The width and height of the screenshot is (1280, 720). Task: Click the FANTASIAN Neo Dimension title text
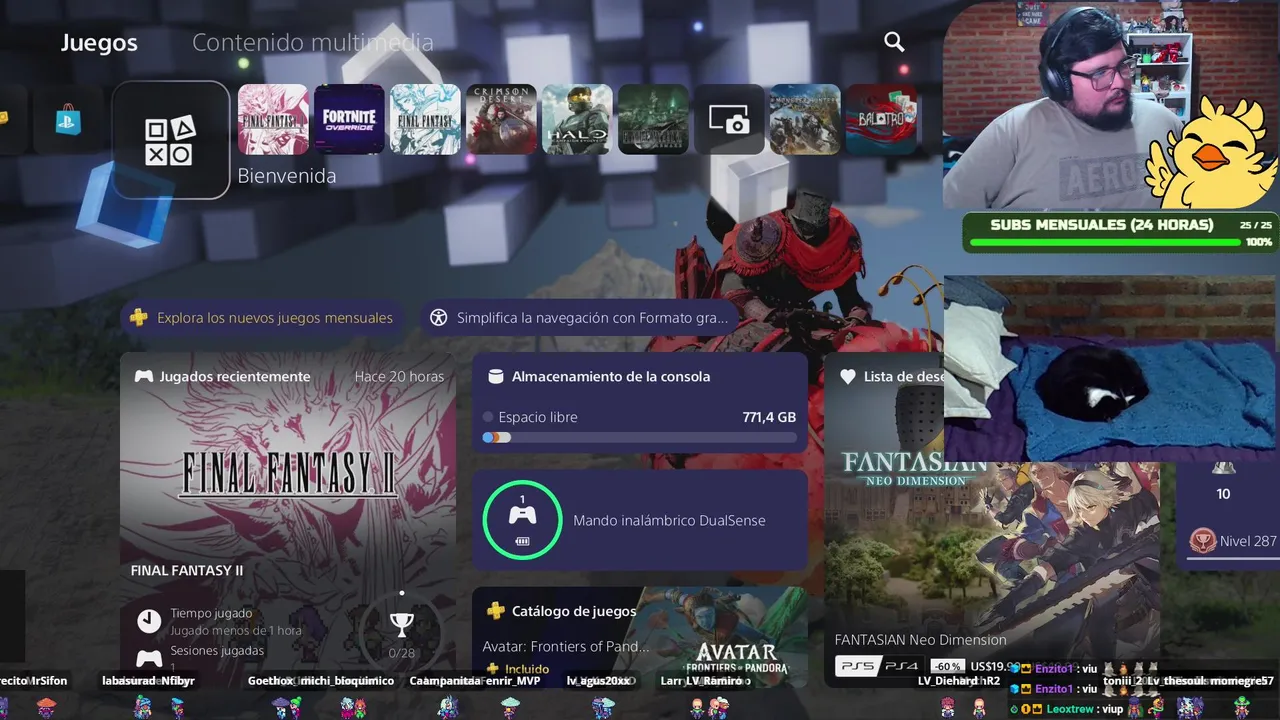(x=921, y=640)
